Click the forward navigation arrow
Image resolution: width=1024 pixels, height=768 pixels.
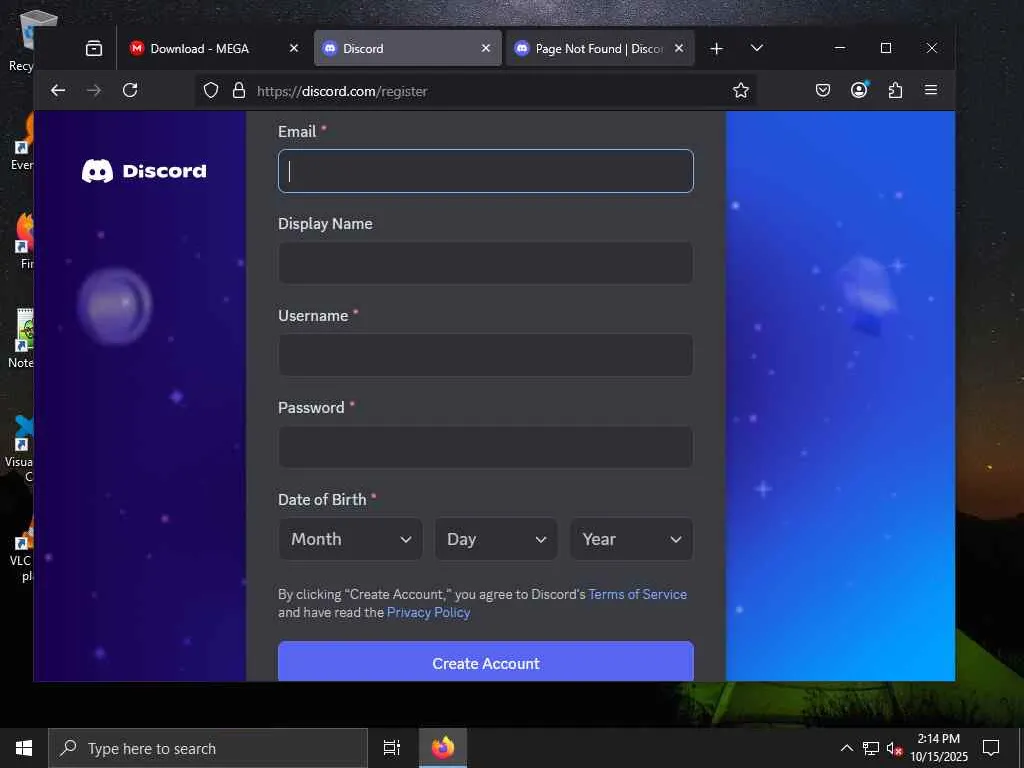[94, 91]
